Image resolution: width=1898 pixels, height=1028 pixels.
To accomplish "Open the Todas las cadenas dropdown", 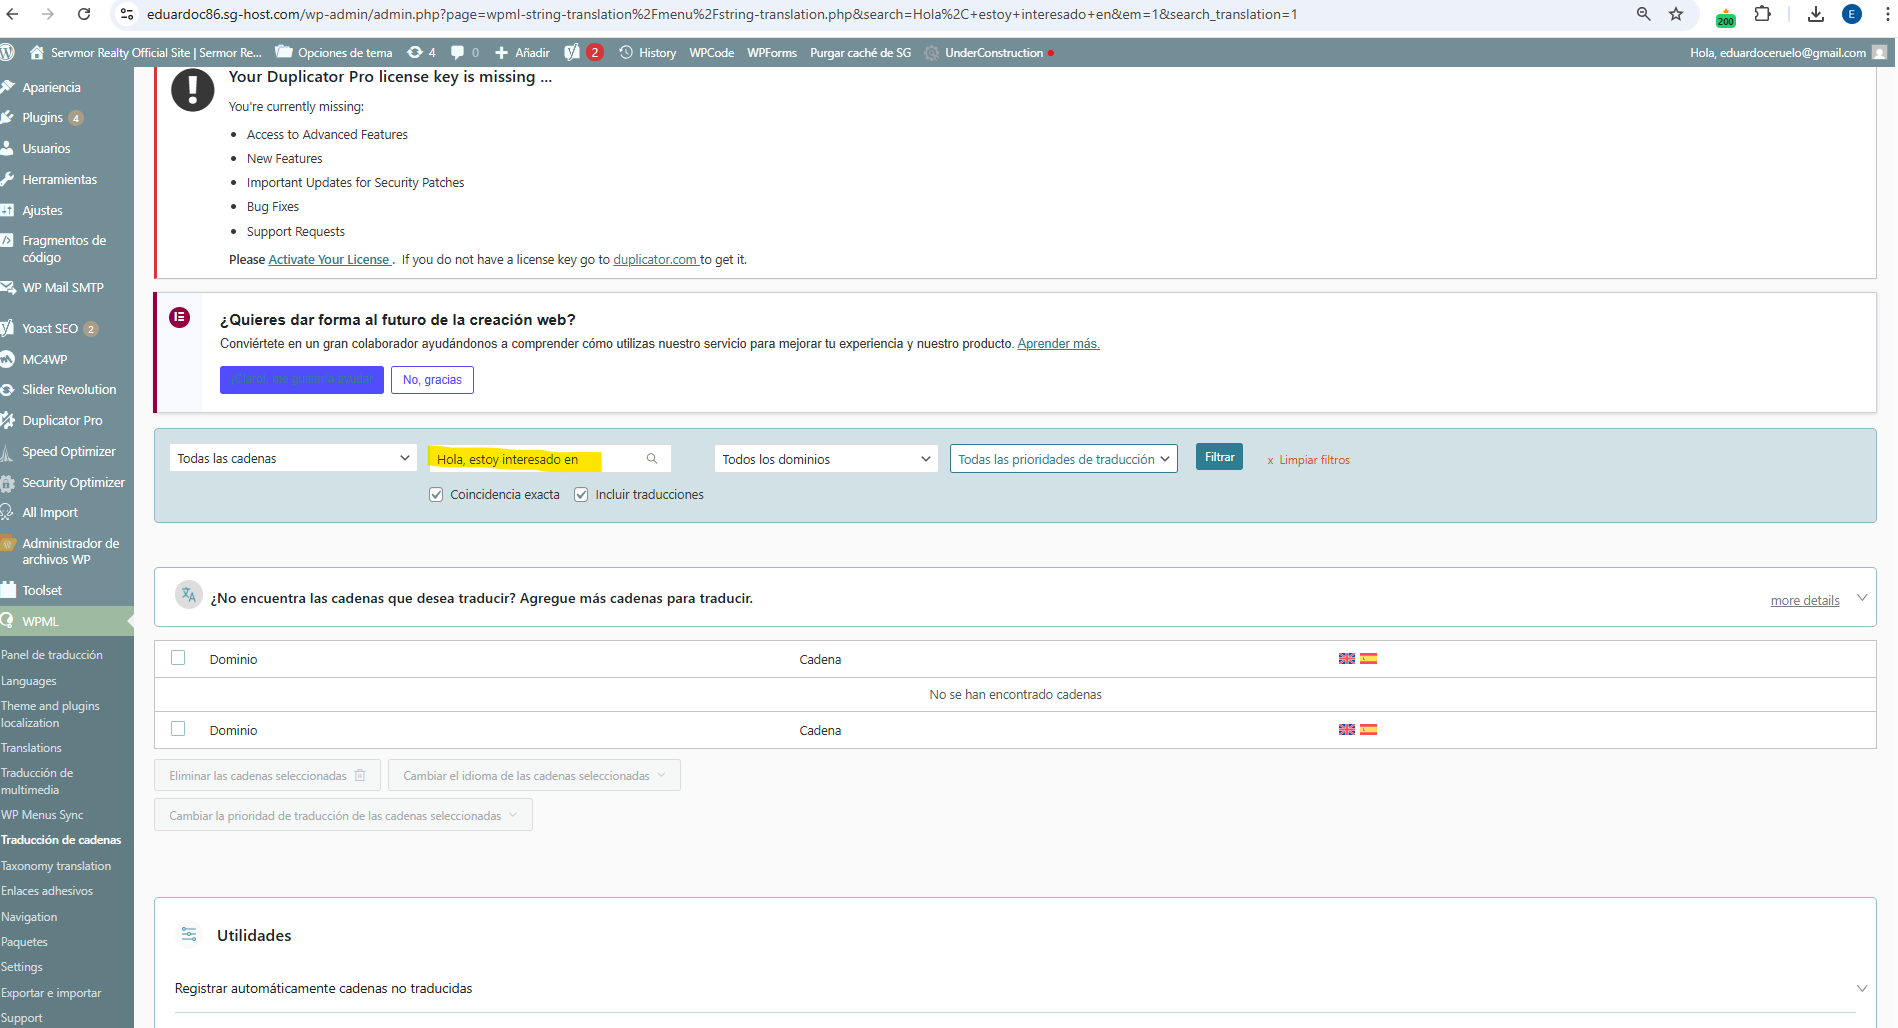I will coord(293,459).
